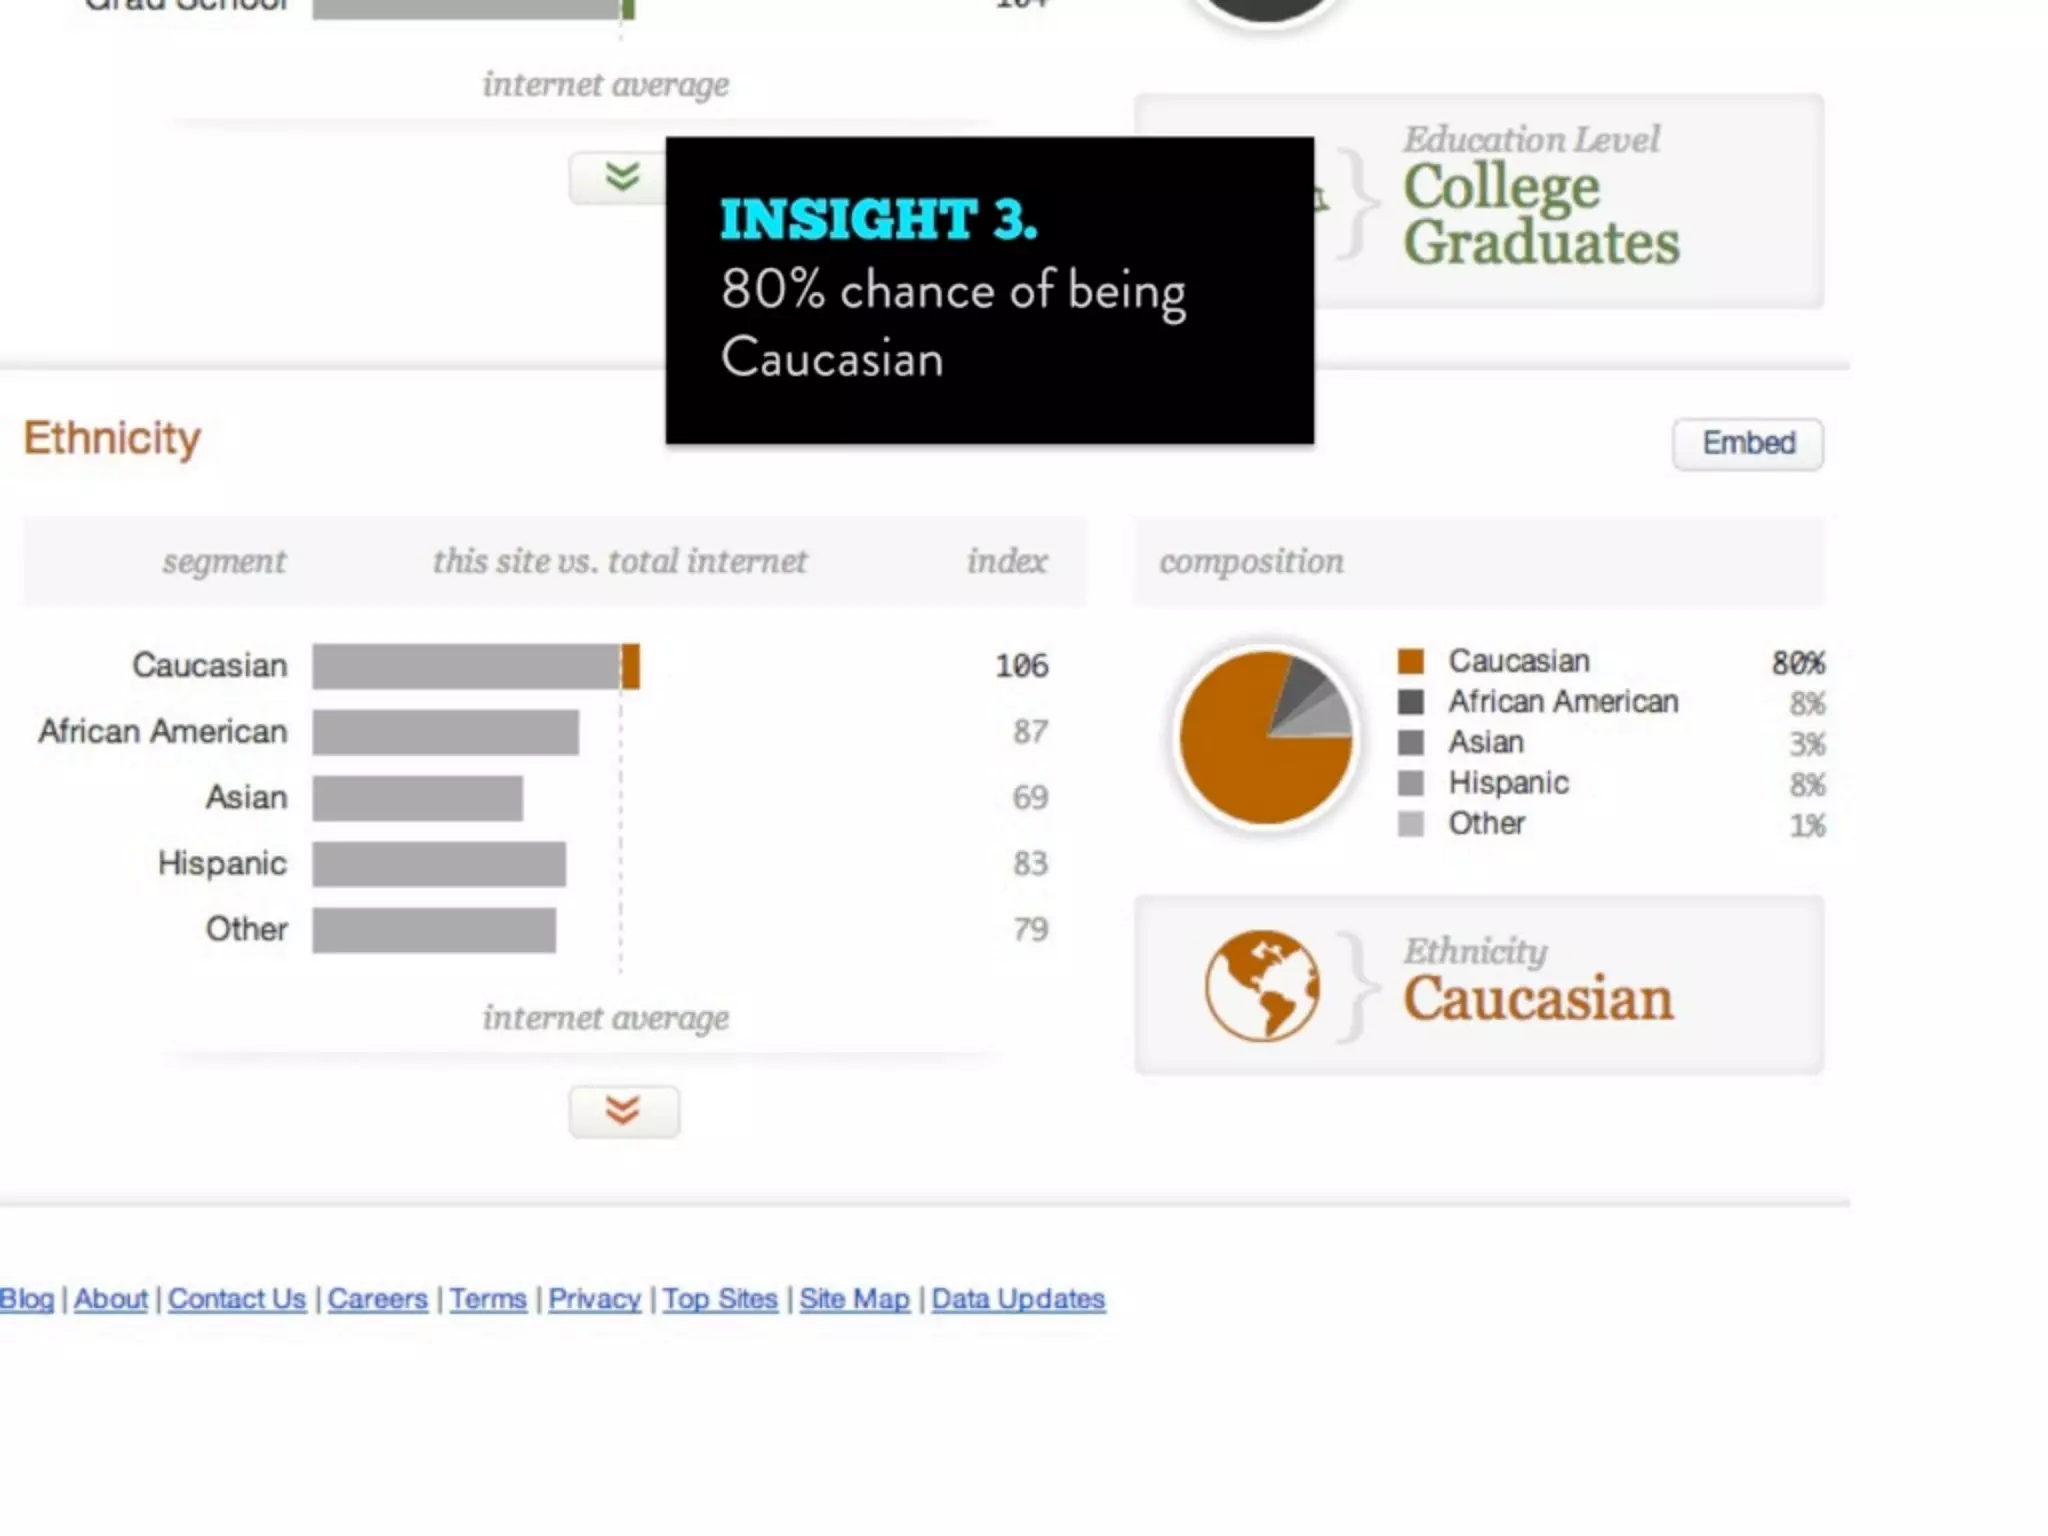The image size is (2048, 1536).
Task: Expand ethnicity section with orange chevron
Action: pos(623,1111)
